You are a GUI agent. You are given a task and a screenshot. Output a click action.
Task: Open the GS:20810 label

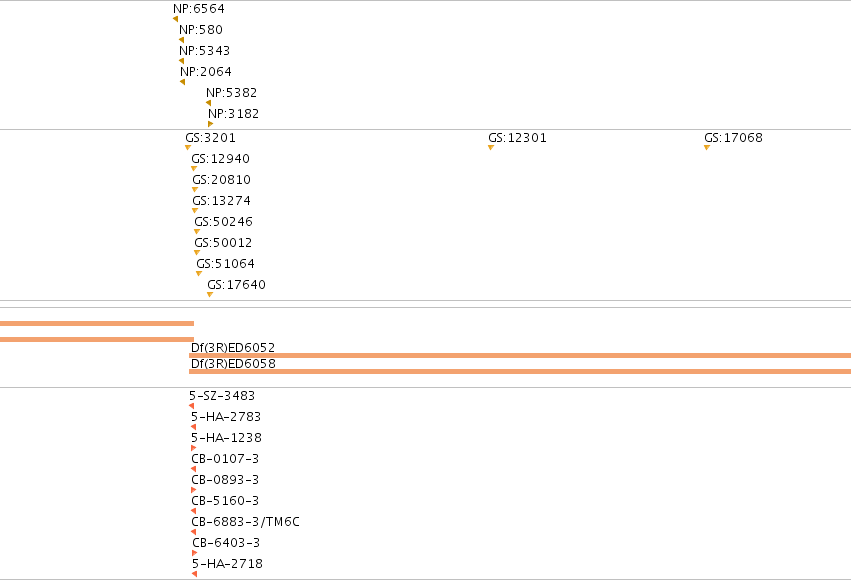tap(221, 180)
